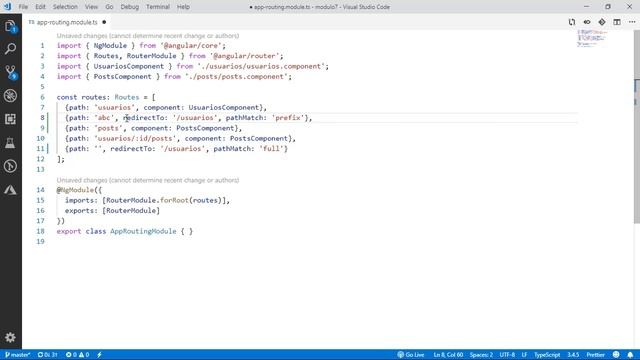Open the Edit menu
This screenshot has height=360, width=640.
tap(40, 7)
